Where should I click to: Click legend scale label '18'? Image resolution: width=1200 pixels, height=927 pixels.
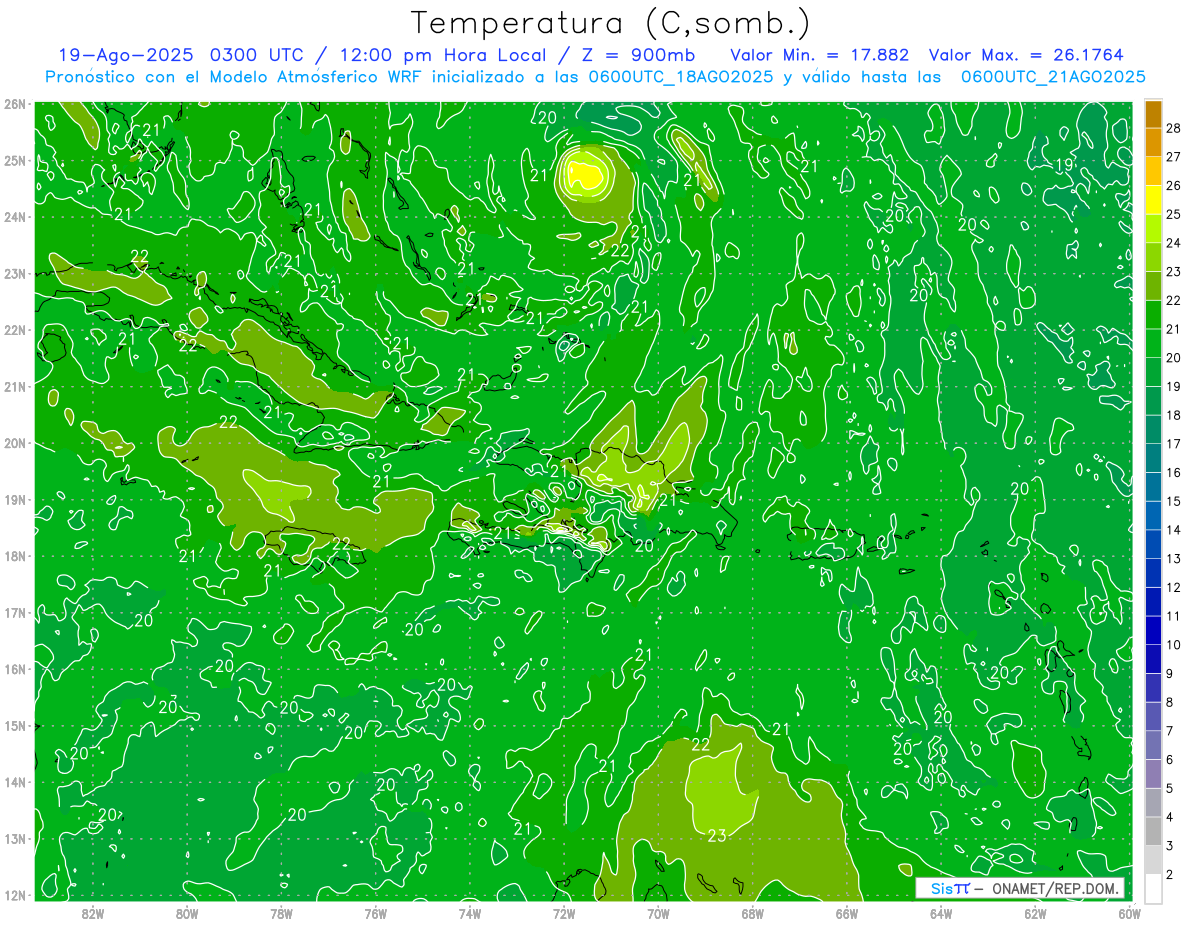point(1173,415)
